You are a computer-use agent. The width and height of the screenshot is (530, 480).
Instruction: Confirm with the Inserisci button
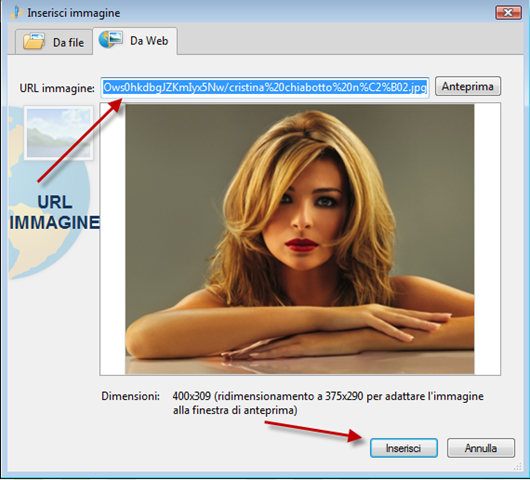click(404, 448)
